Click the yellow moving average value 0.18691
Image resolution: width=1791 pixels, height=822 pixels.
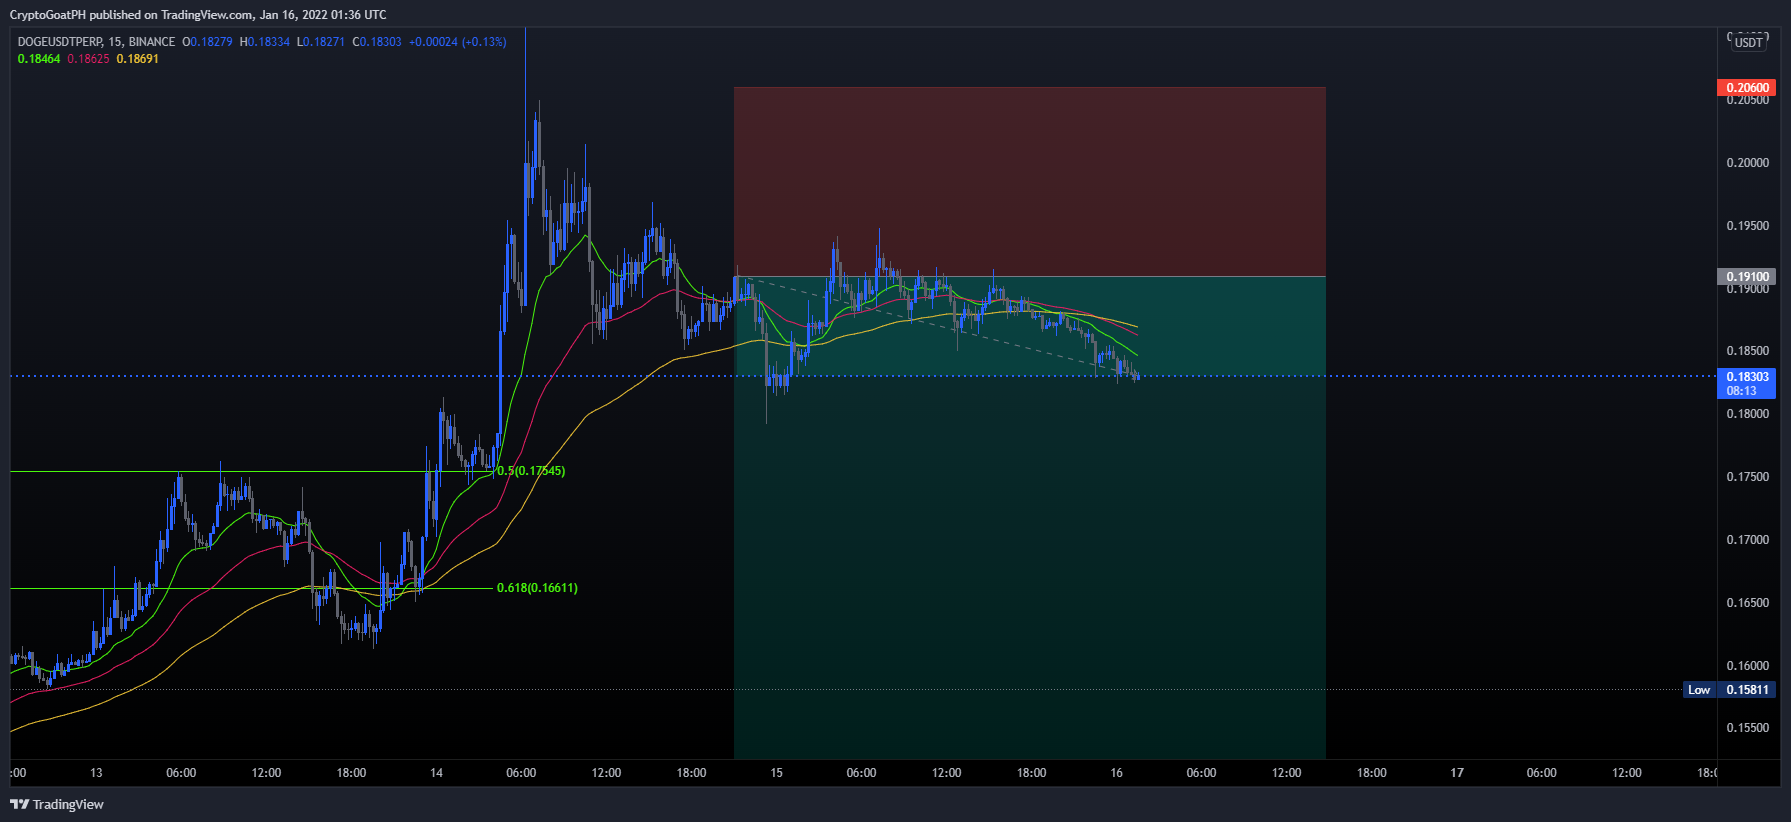pos(137,59)
